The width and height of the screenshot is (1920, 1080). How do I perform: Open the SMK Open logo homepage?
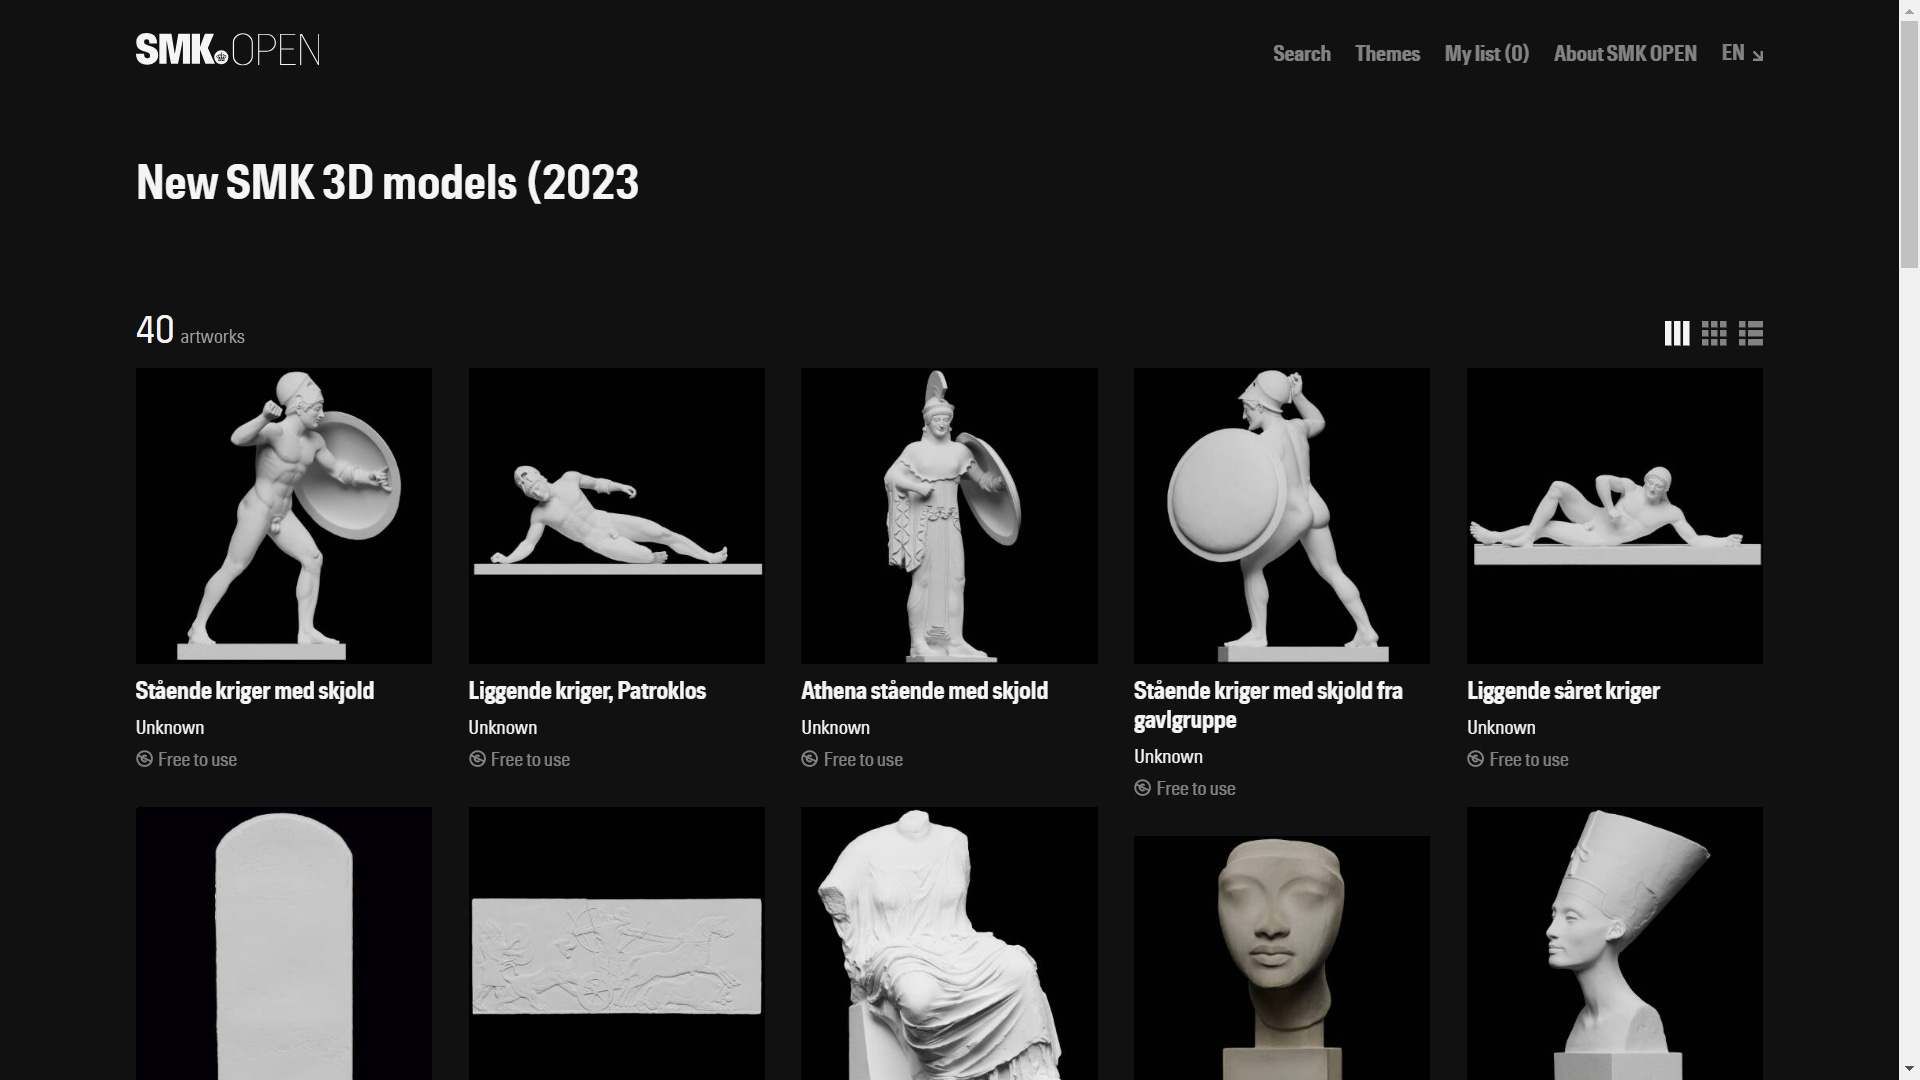(x=228, y=50)
